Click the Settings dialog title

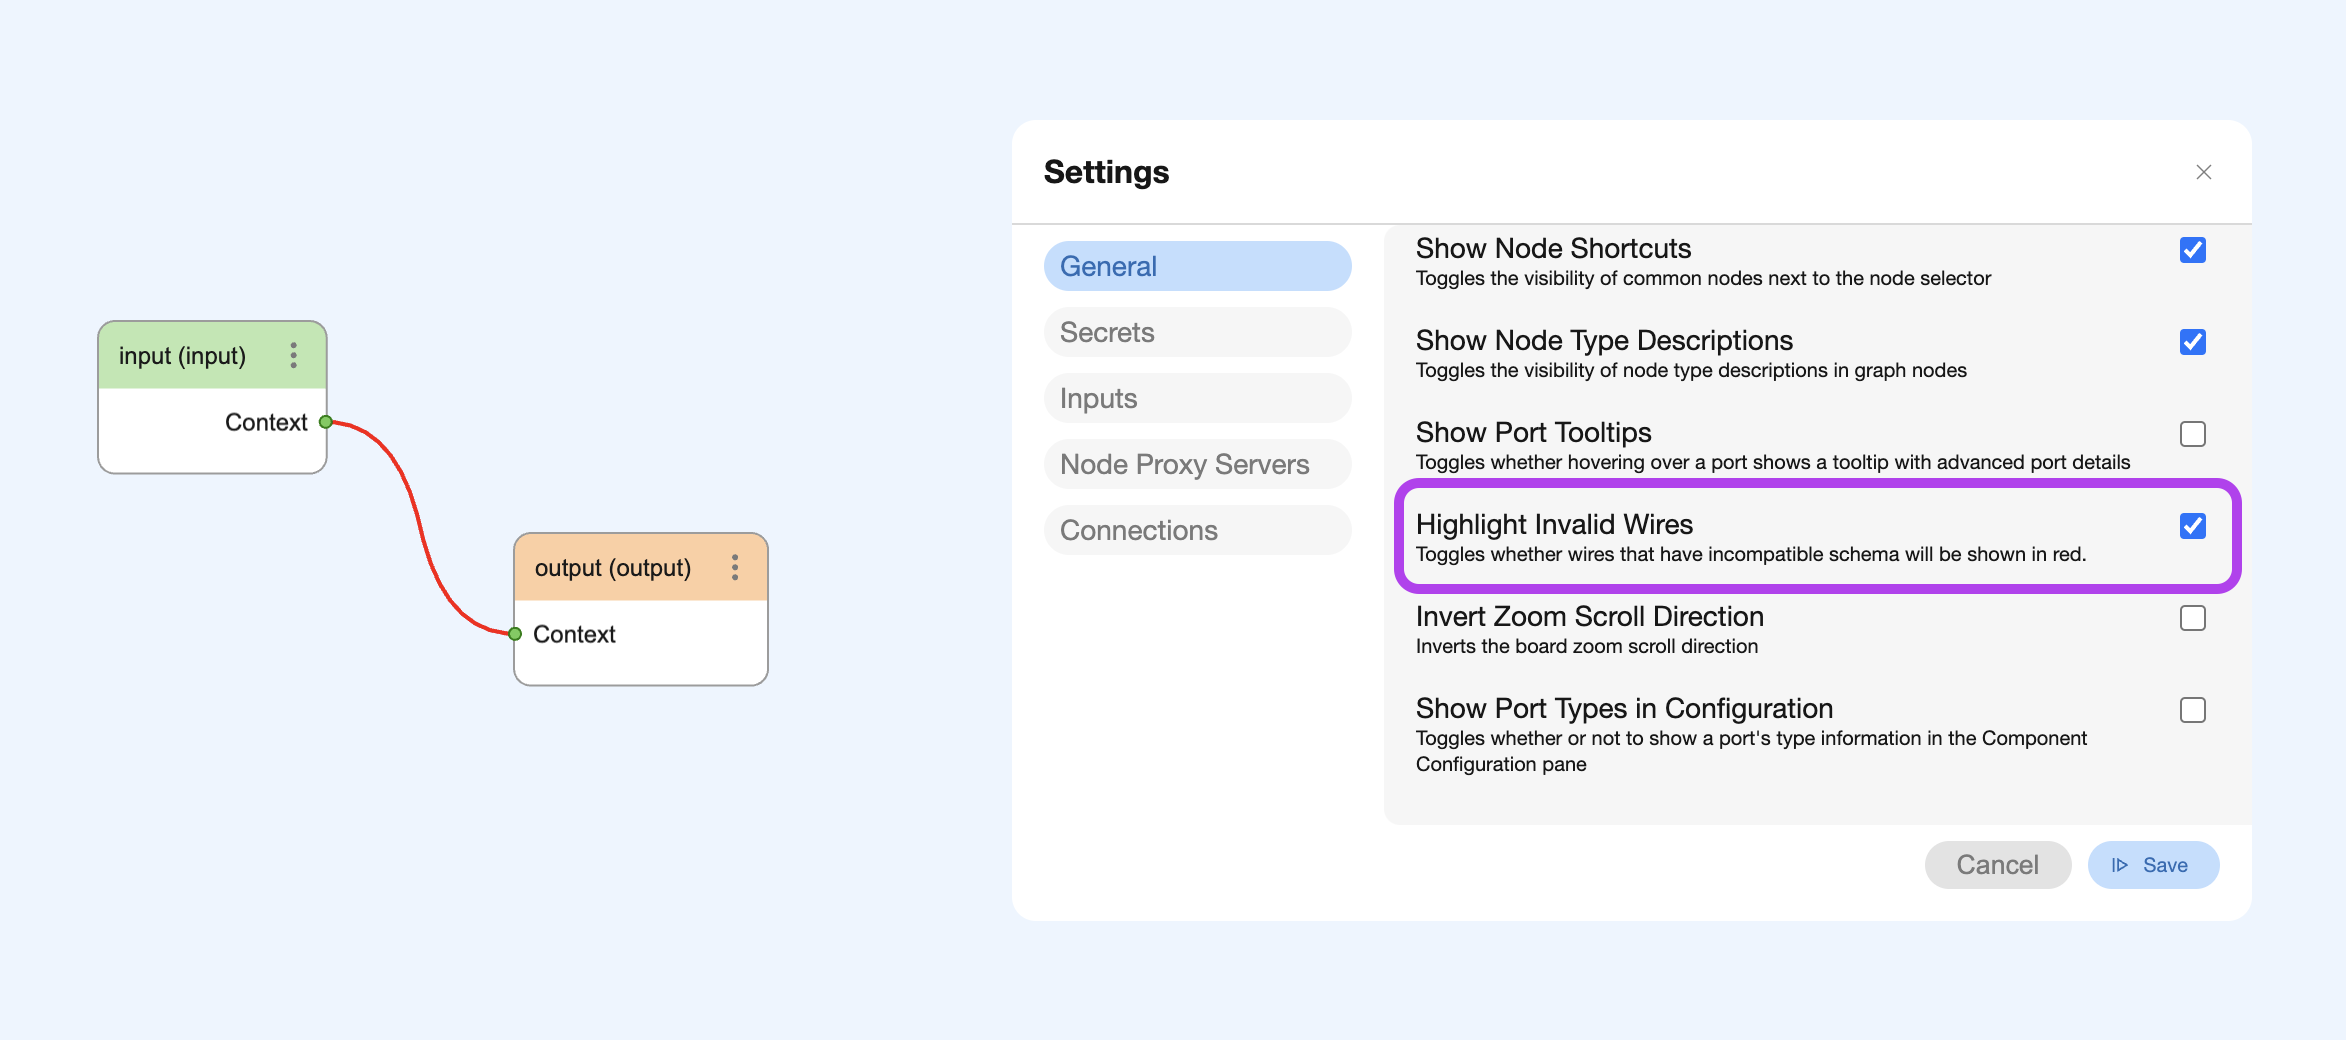pyautogui.click(x=1106, y=172)
